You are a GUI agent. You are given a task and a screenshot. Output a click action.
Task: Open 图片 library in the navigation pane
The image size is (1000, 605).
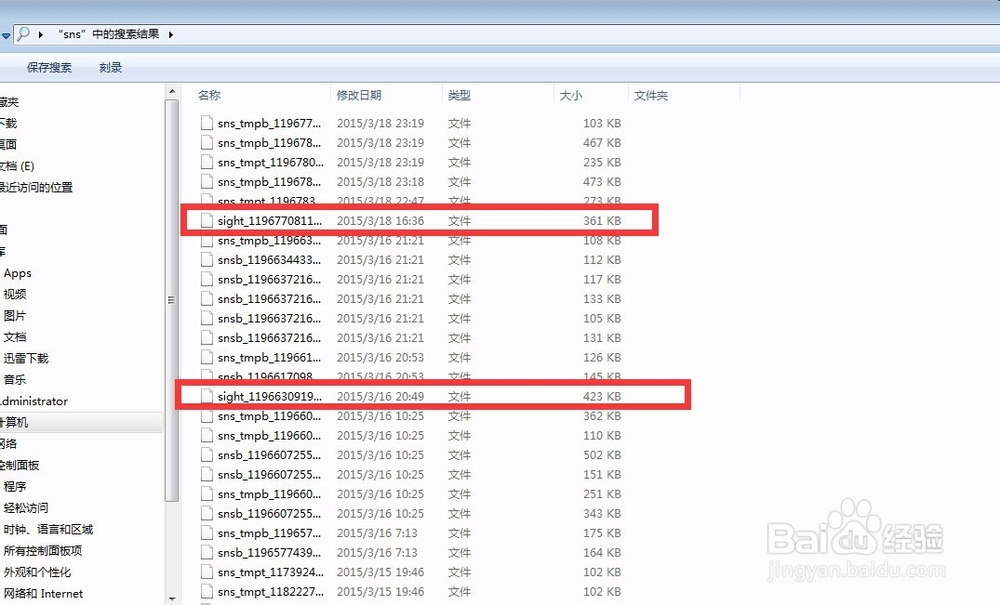(15, 316)
